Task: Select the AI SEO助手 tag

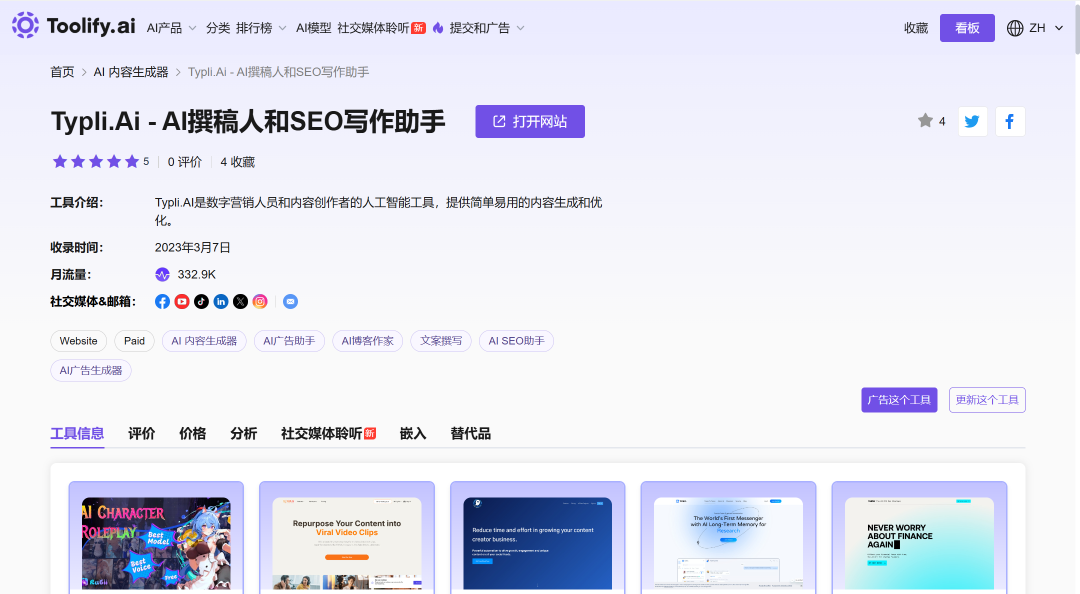Action: point(517,341)
